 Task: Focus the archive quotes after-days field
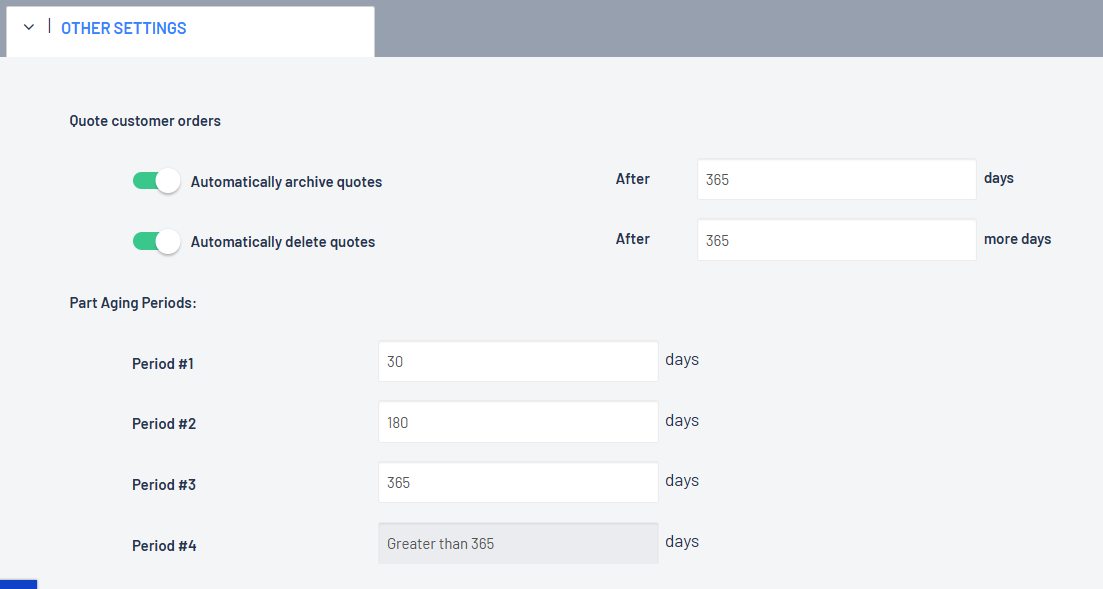coord(836,180)
